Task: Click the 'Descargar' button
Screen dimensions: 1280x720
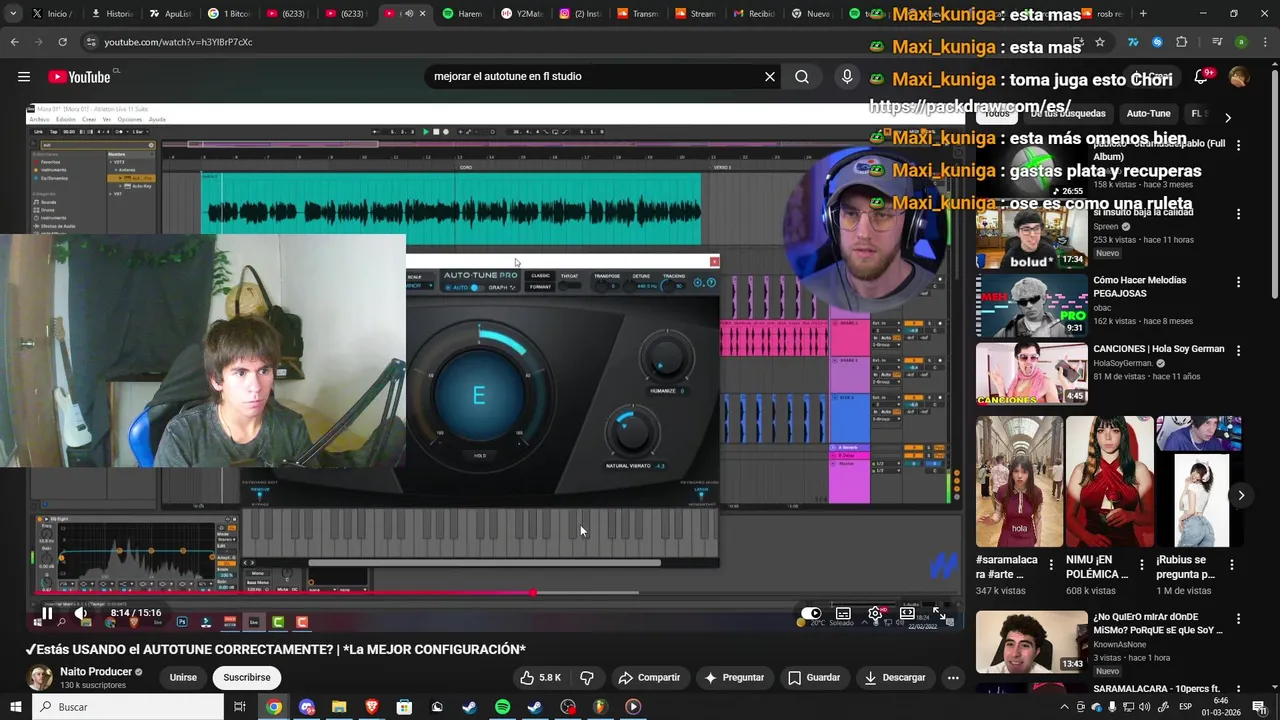Action: [894, 677]
